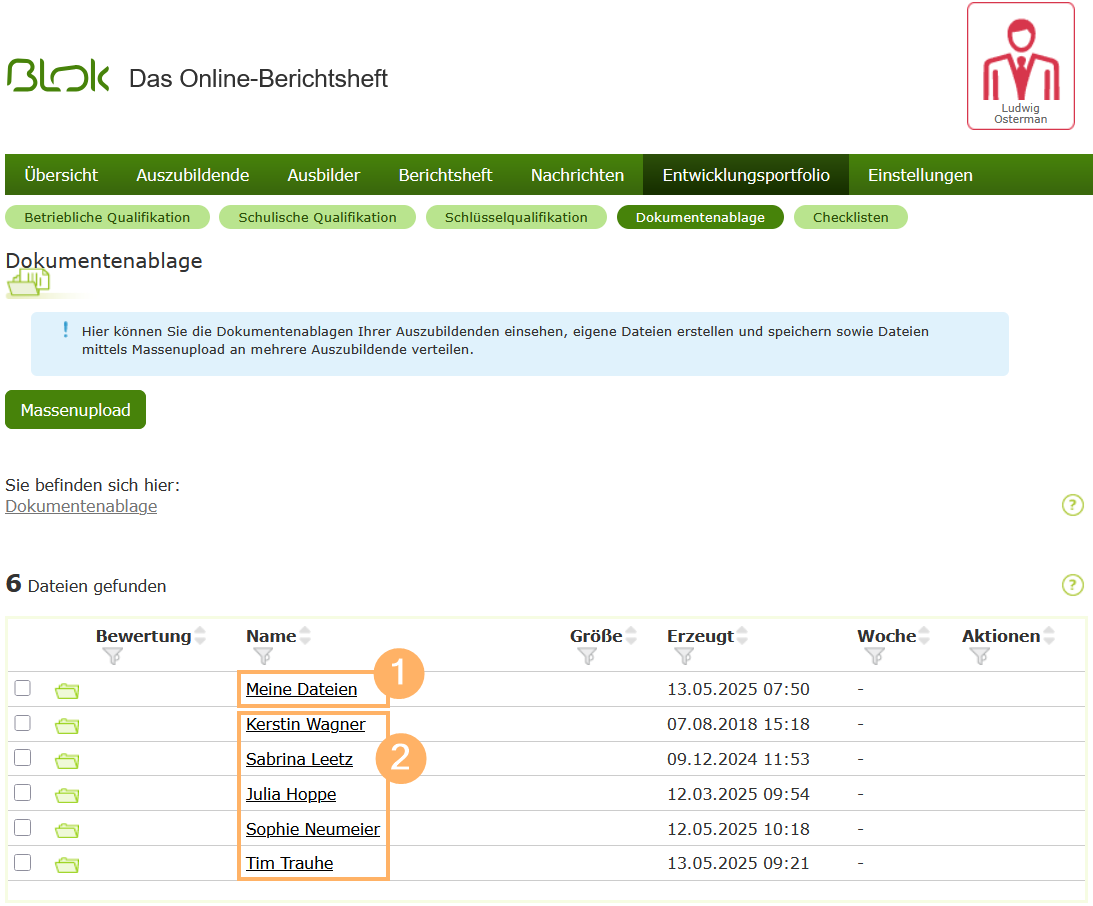Open the filter icon under the Name column
Screen dimensions: 1093x906
[x=264, y=656]
